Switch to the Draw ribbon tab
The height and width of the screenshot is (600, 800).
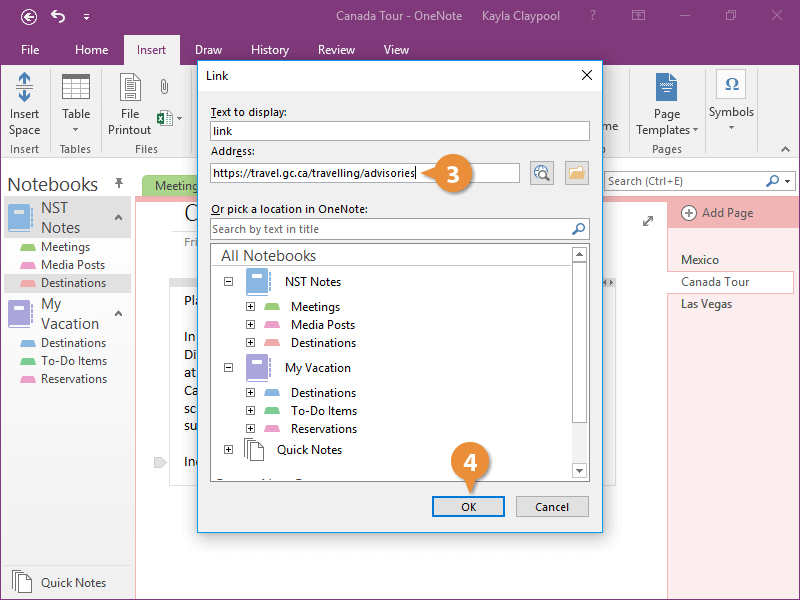208,50
